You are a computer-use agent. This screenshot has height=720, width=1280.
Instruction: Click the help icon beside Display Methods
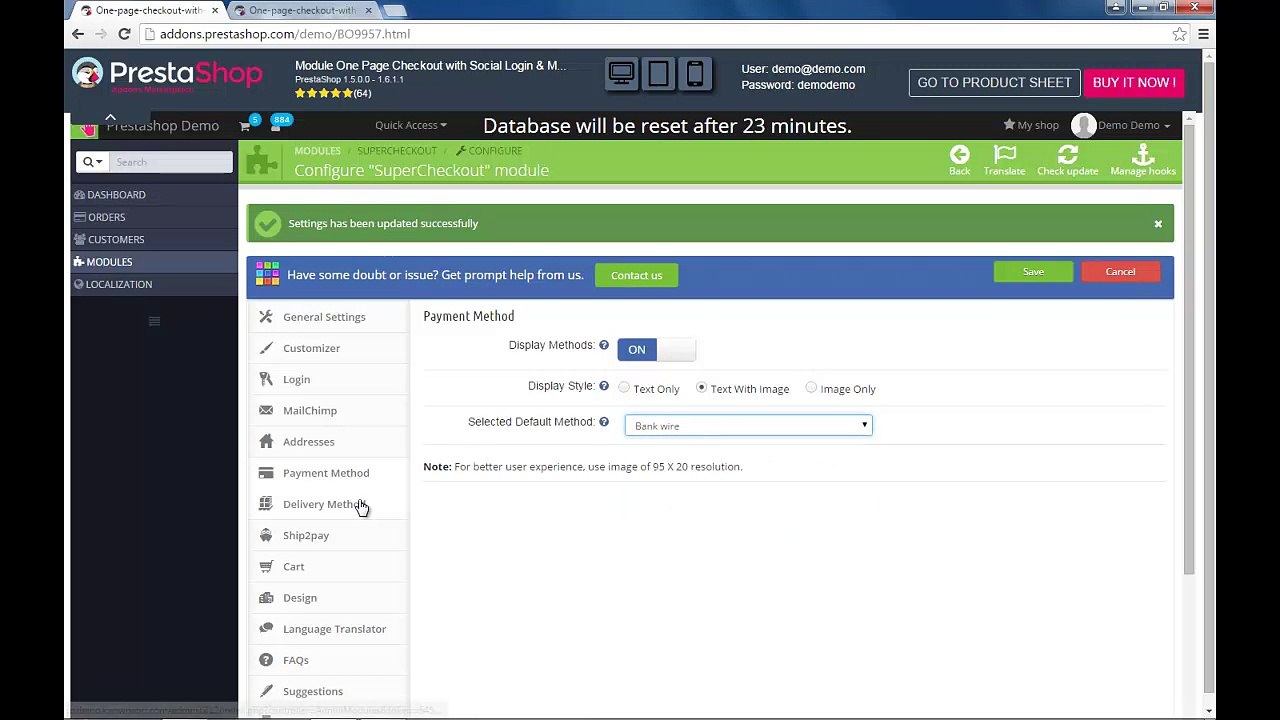604,345
